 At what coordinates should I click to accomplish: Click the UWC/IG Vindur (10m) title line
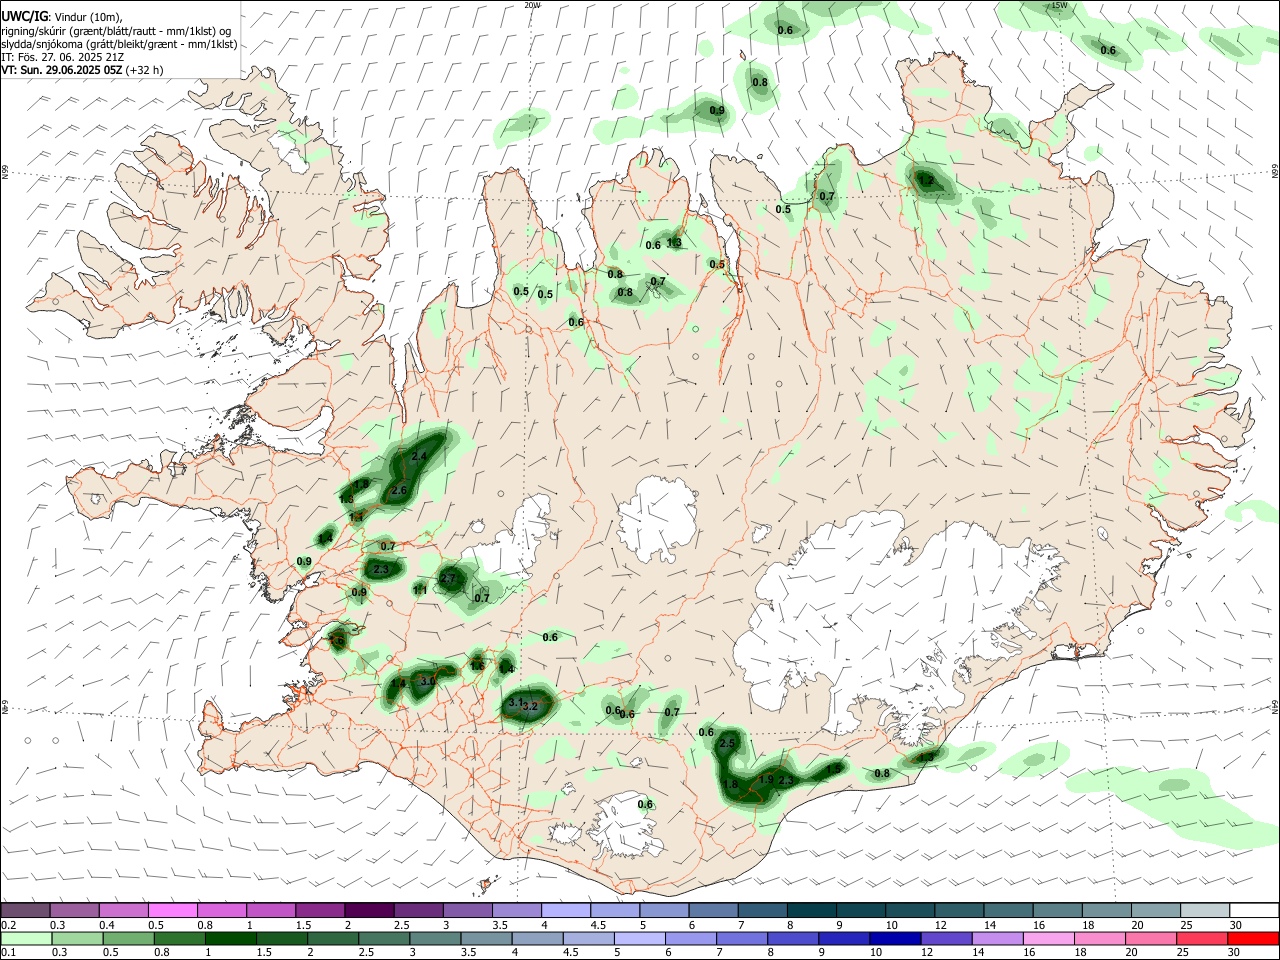tap(62, 17)
